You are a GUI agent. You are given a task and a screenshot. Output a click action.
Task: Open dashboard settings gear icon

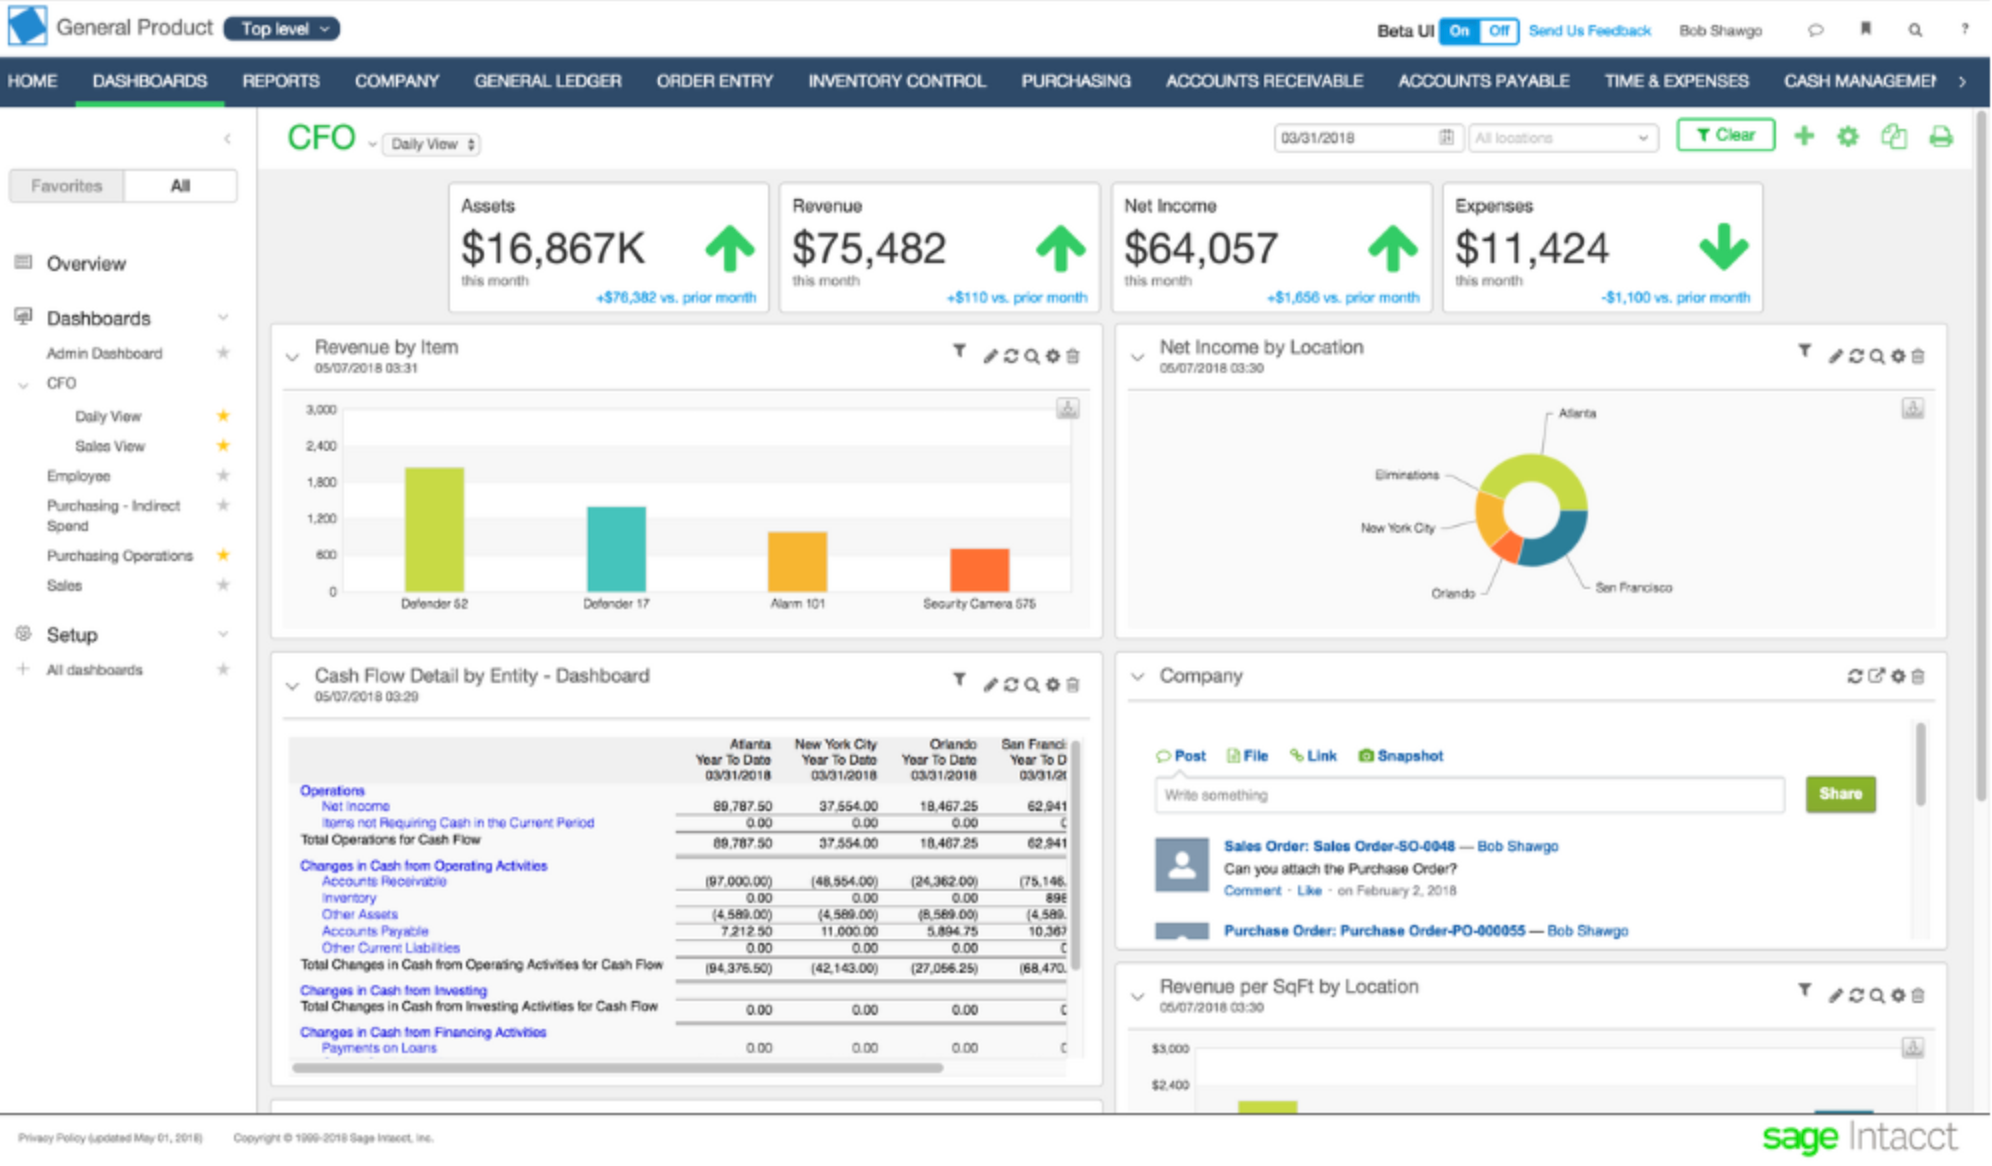click(1848, 137)
